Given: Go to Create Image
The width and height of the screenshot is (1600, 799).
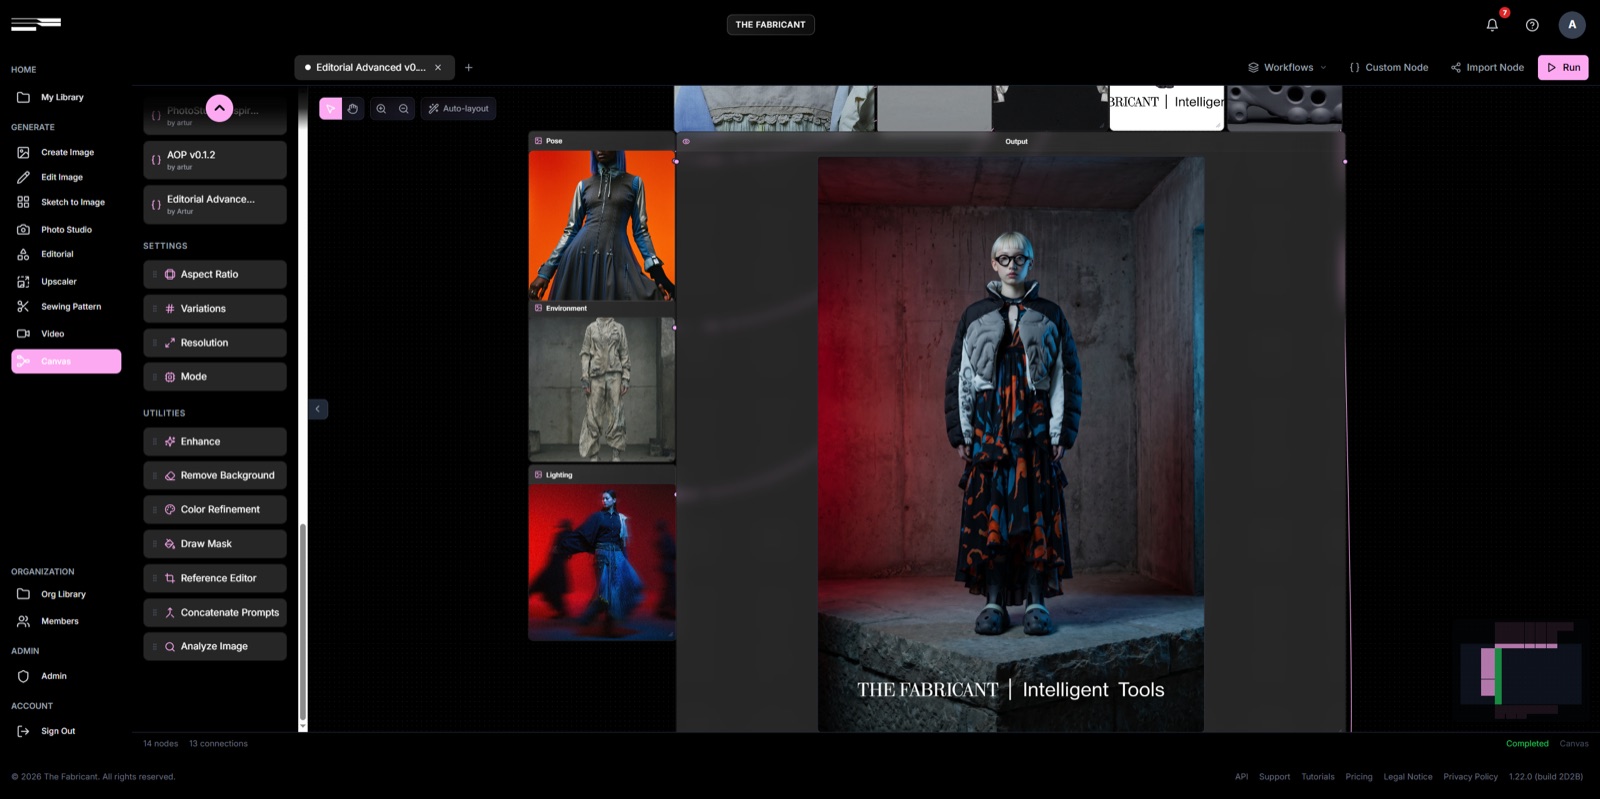Looking at the screenshot, I should coord(67,152).
